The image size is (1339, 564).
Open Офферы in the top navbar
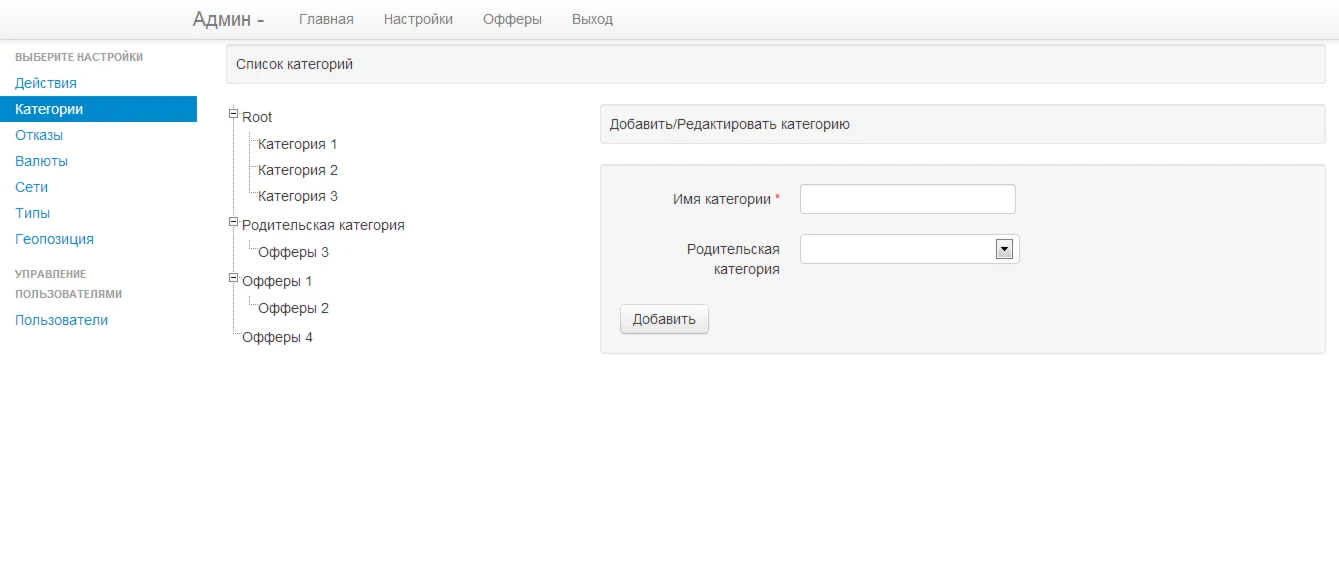point(512,19)
